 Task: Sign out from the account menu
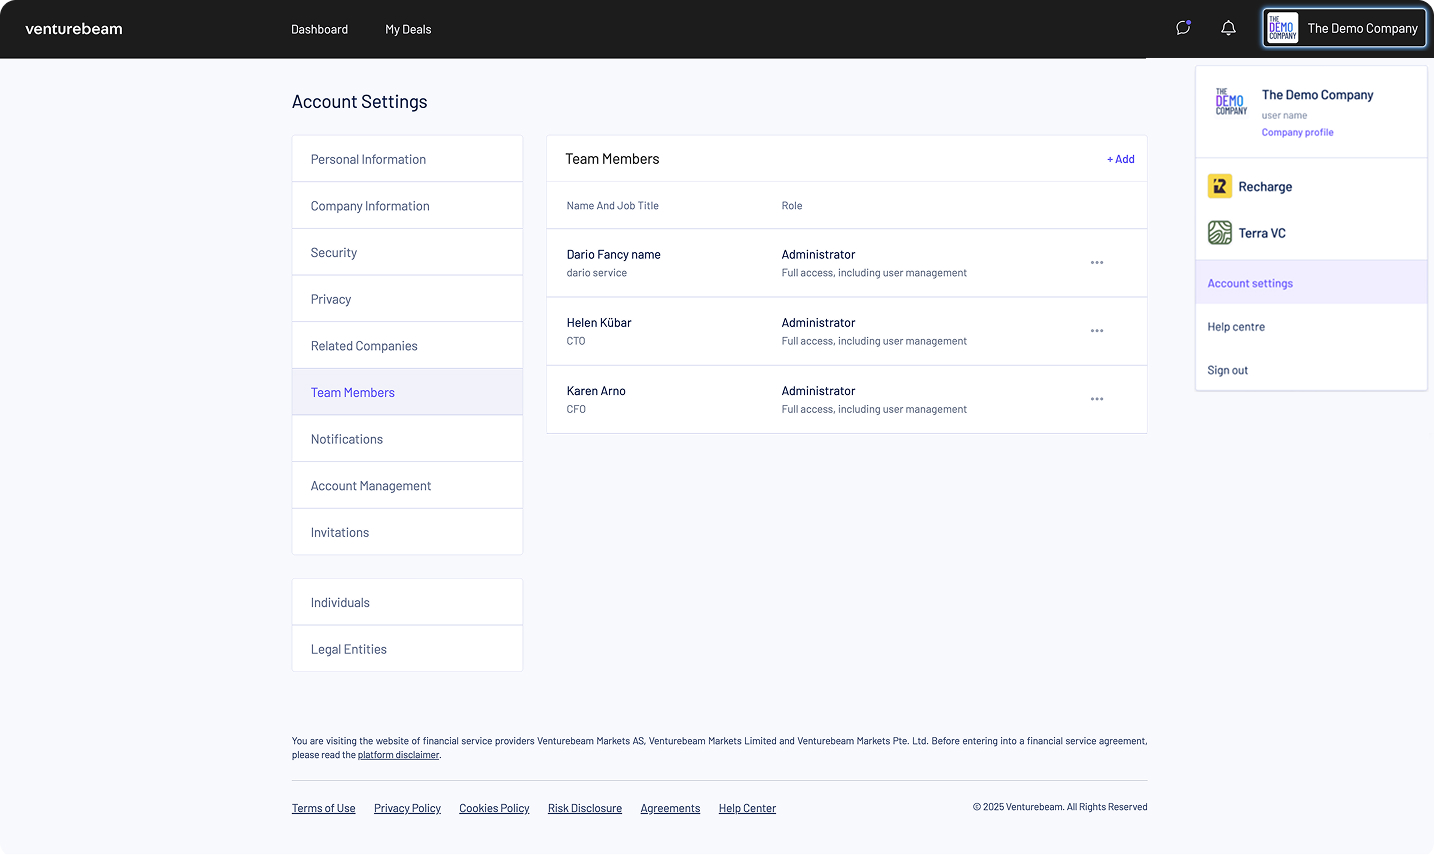tap(1227, 370)
